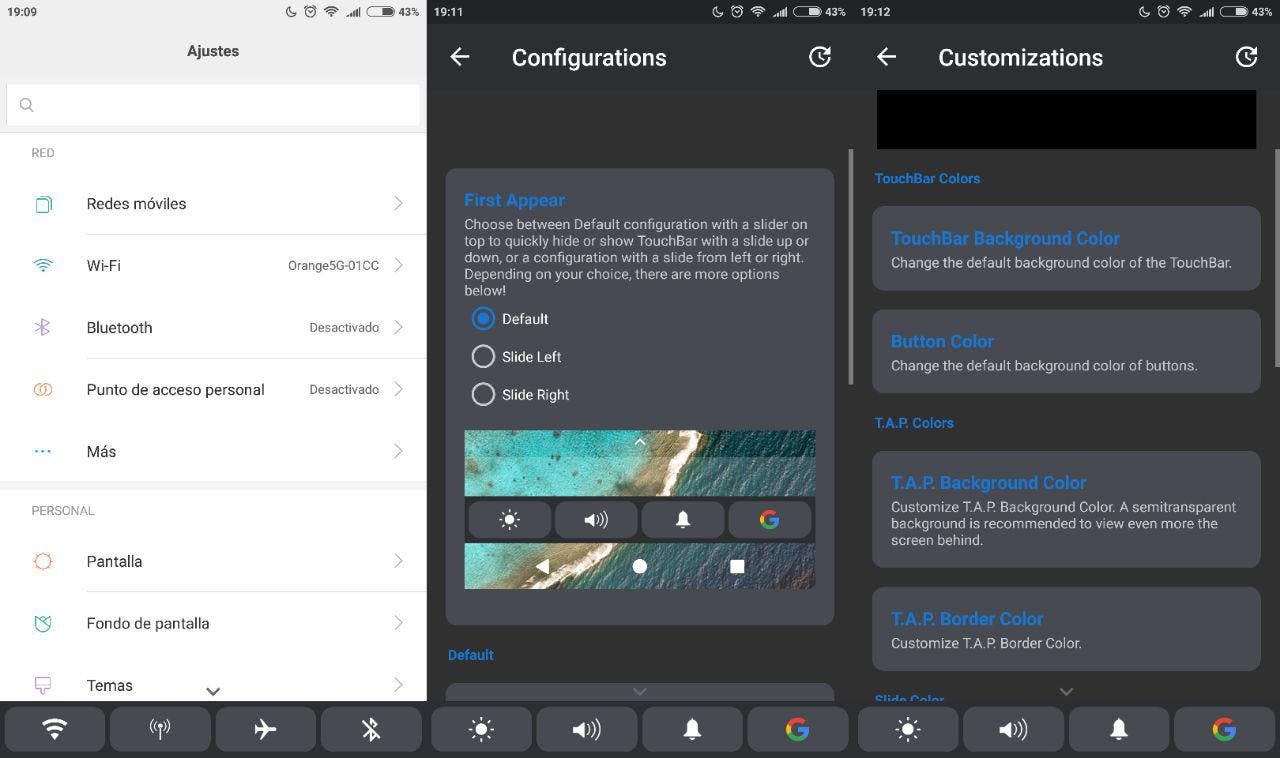Image resolution: width=1280 pixels, height=758 pixels.
Task: Open Pantalla via its right chevron
Action: click(398, 561)
